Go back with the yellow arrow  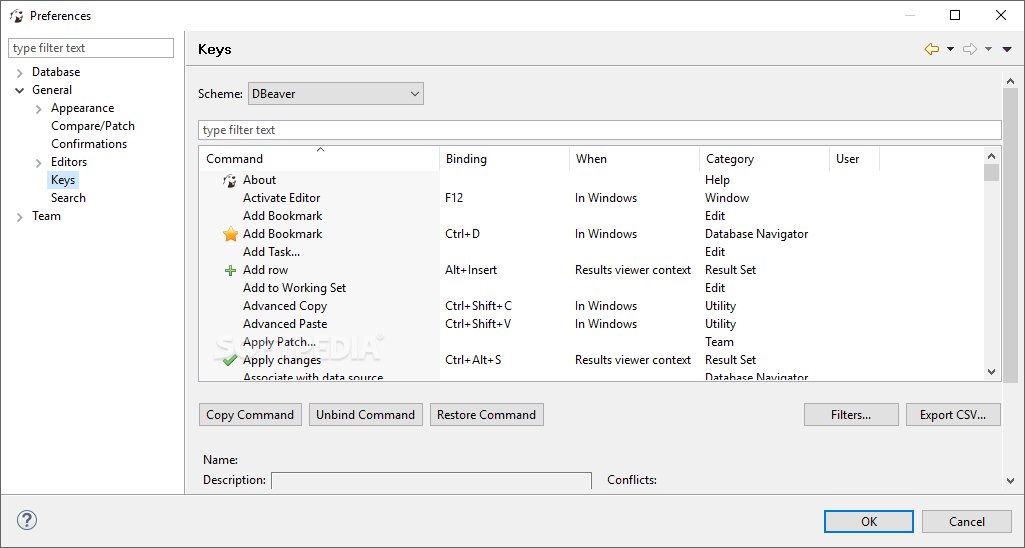click(932, 49)
